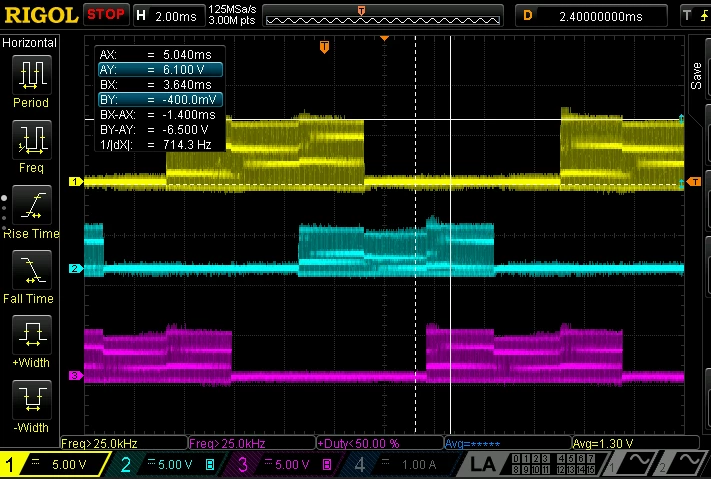Screen dimensions: 711x479
Task: Select the Freq measurement icon
Action: (32, 139)
